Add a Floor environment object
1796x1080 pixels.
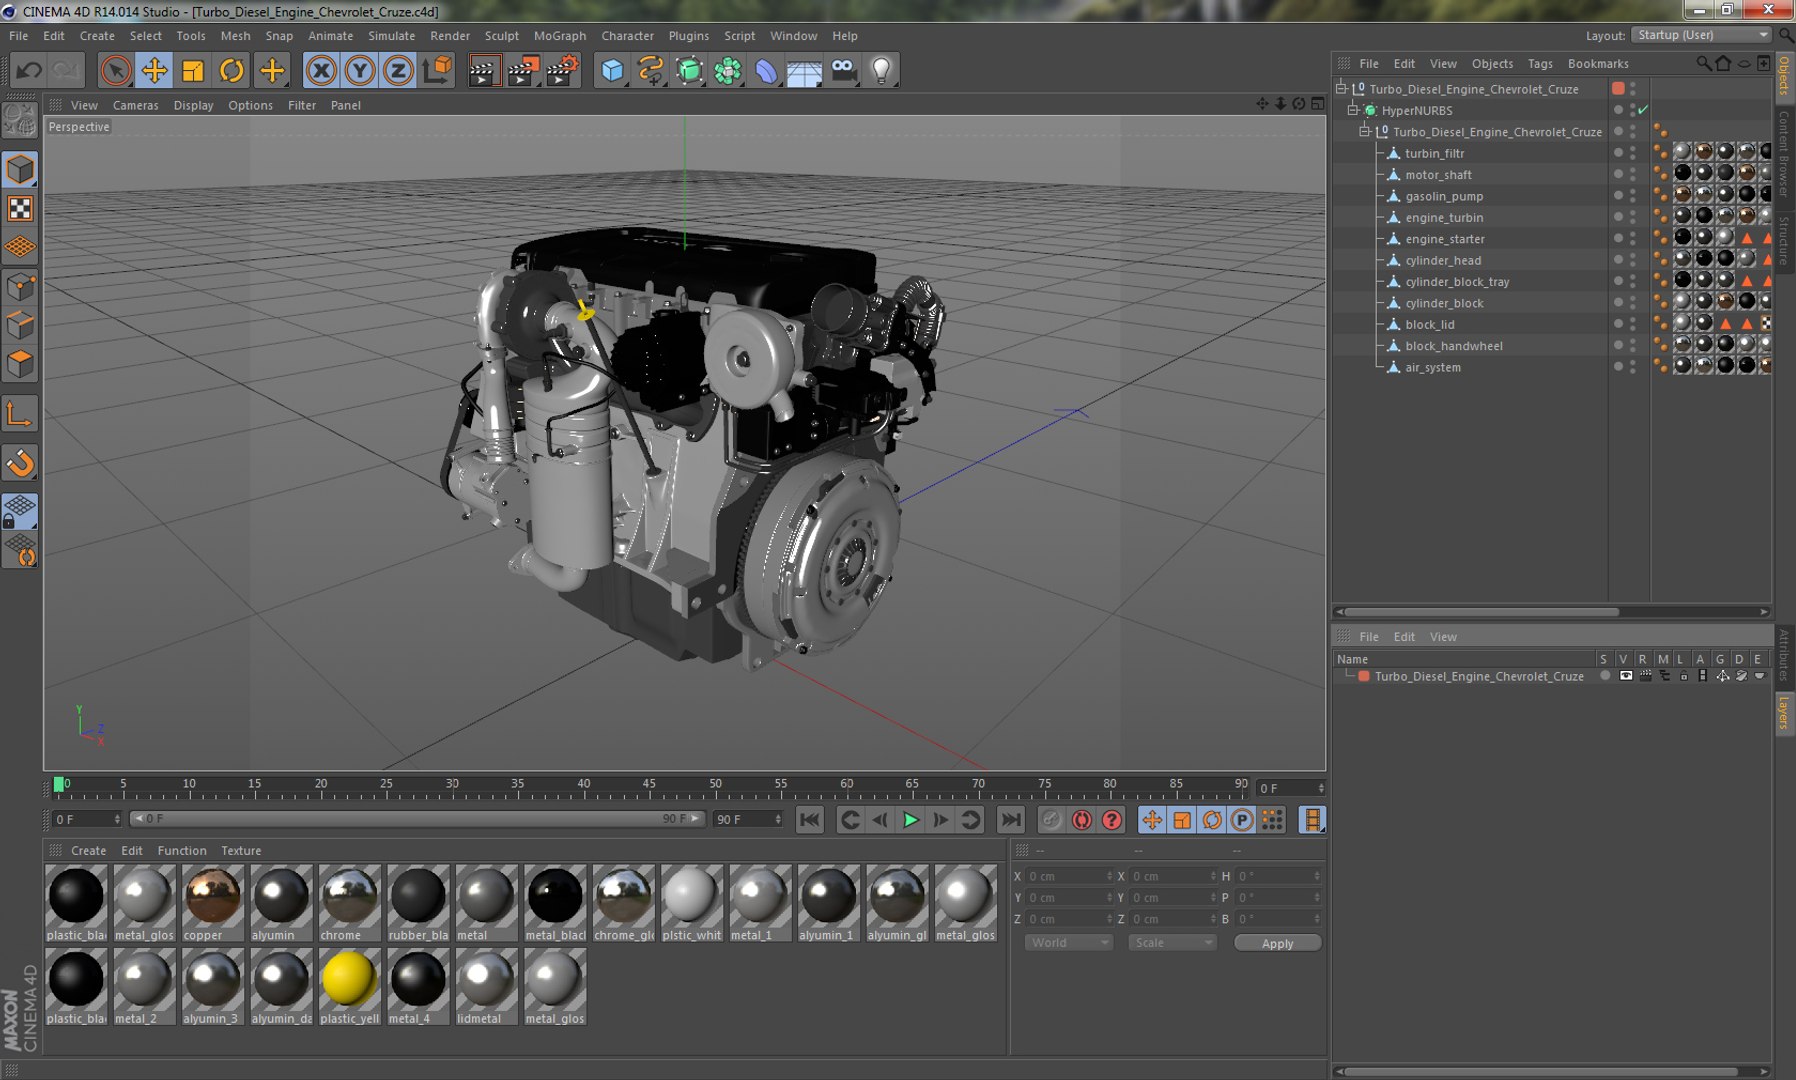804,70
